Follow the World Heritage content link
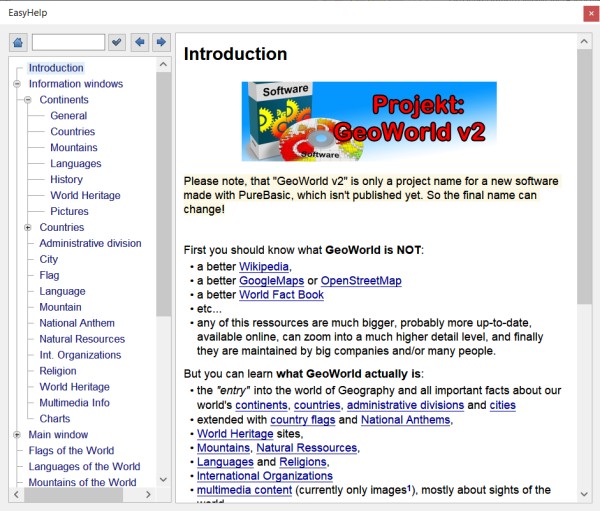This screenshot has width=600, height=511. pyautogui.click(x=235, y=434)
